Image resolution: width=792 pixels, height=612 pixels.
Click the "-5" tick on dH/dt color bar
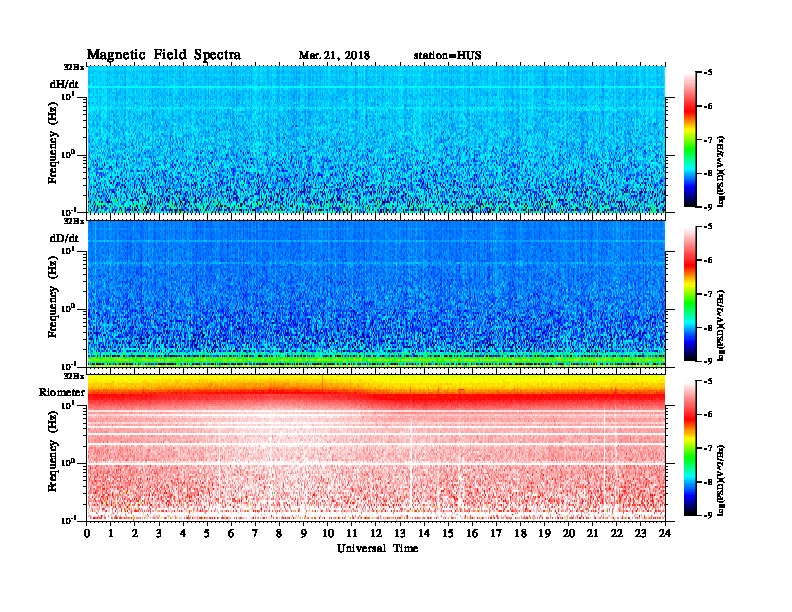(x=707, y=73)
